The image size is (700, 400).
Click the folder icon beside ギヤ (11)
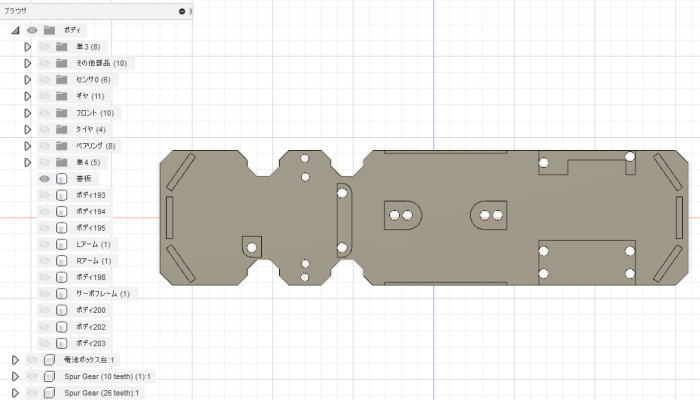(x=62, y=96)
